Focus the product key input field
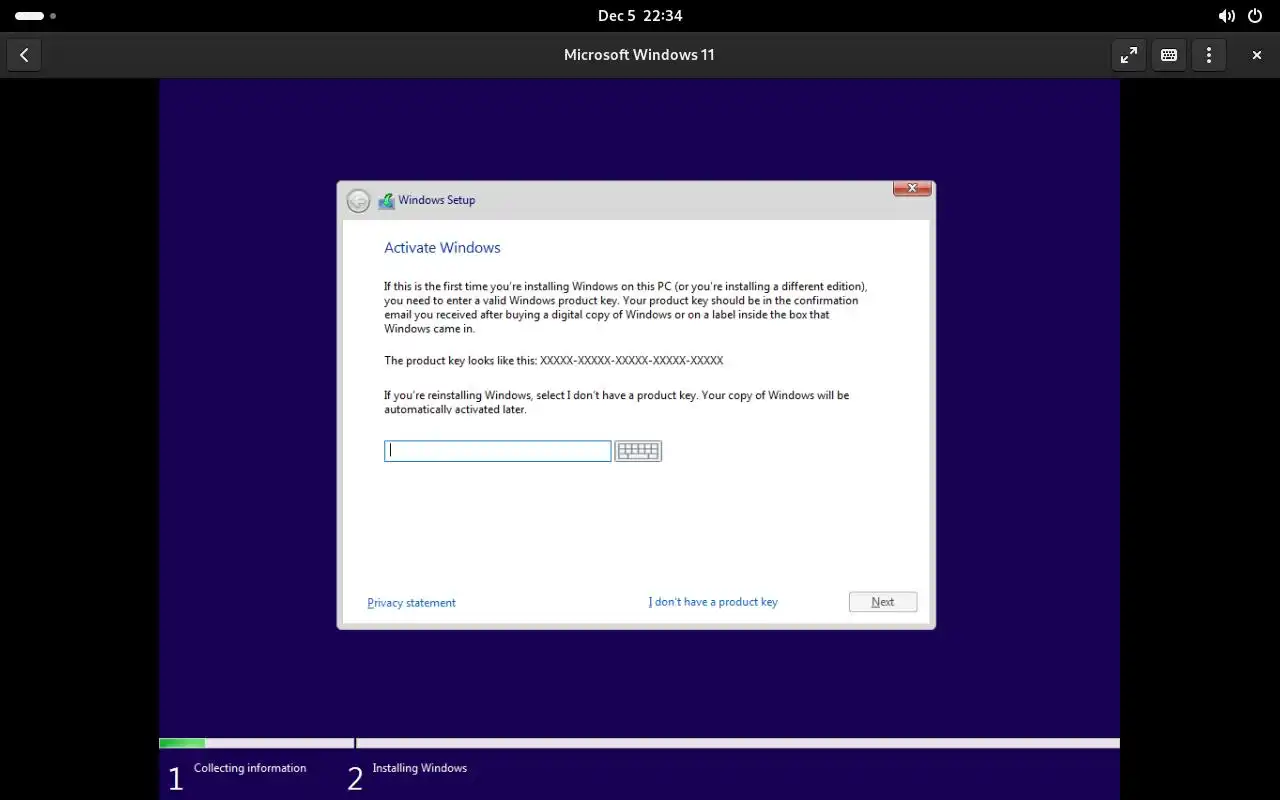Screen dimensions: 1280x800 click(x=497, y=451)
